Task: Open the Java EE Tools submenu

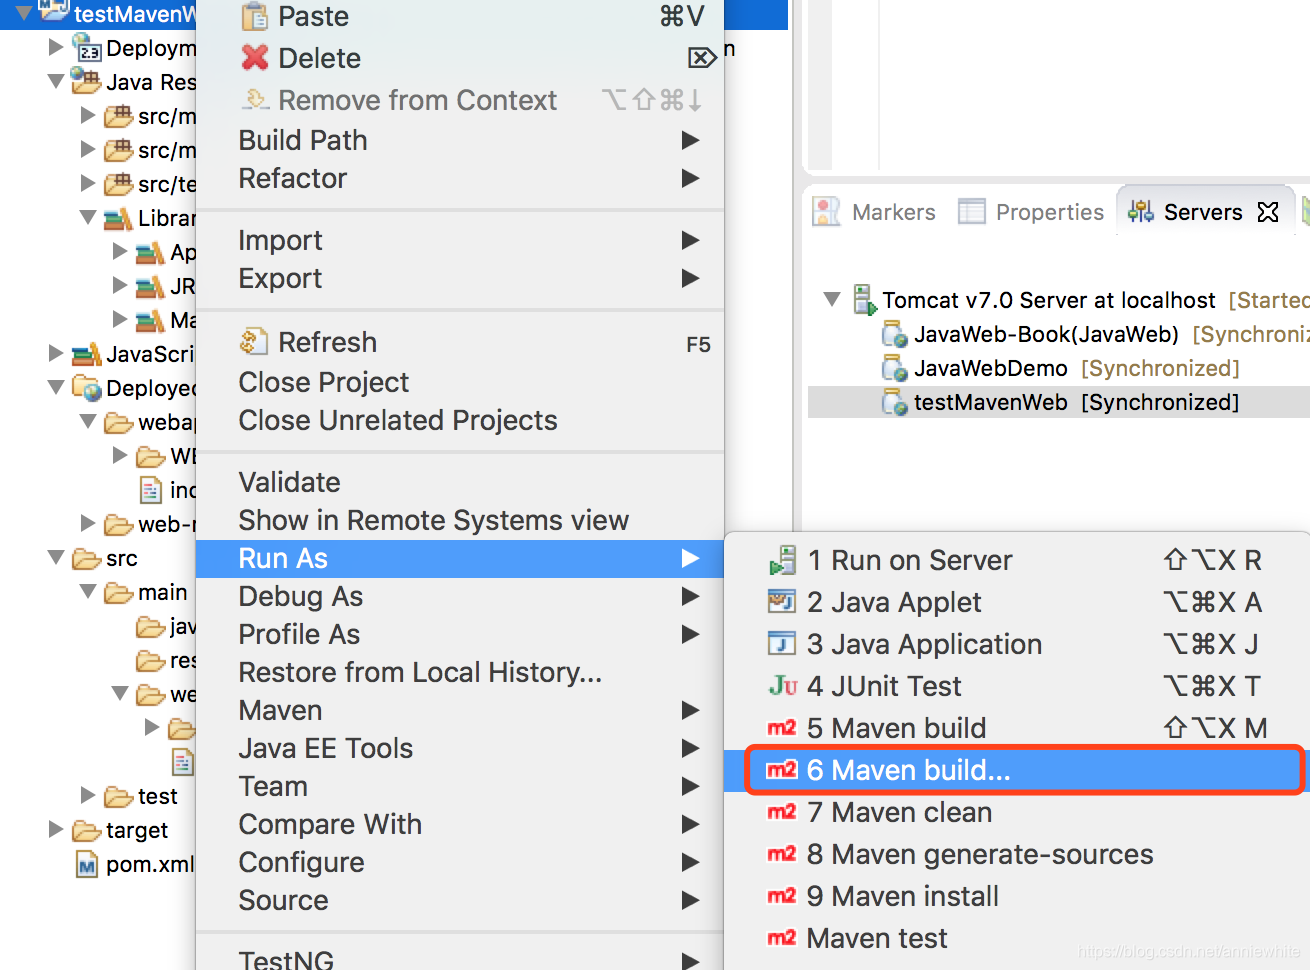Action: [460, 748]
